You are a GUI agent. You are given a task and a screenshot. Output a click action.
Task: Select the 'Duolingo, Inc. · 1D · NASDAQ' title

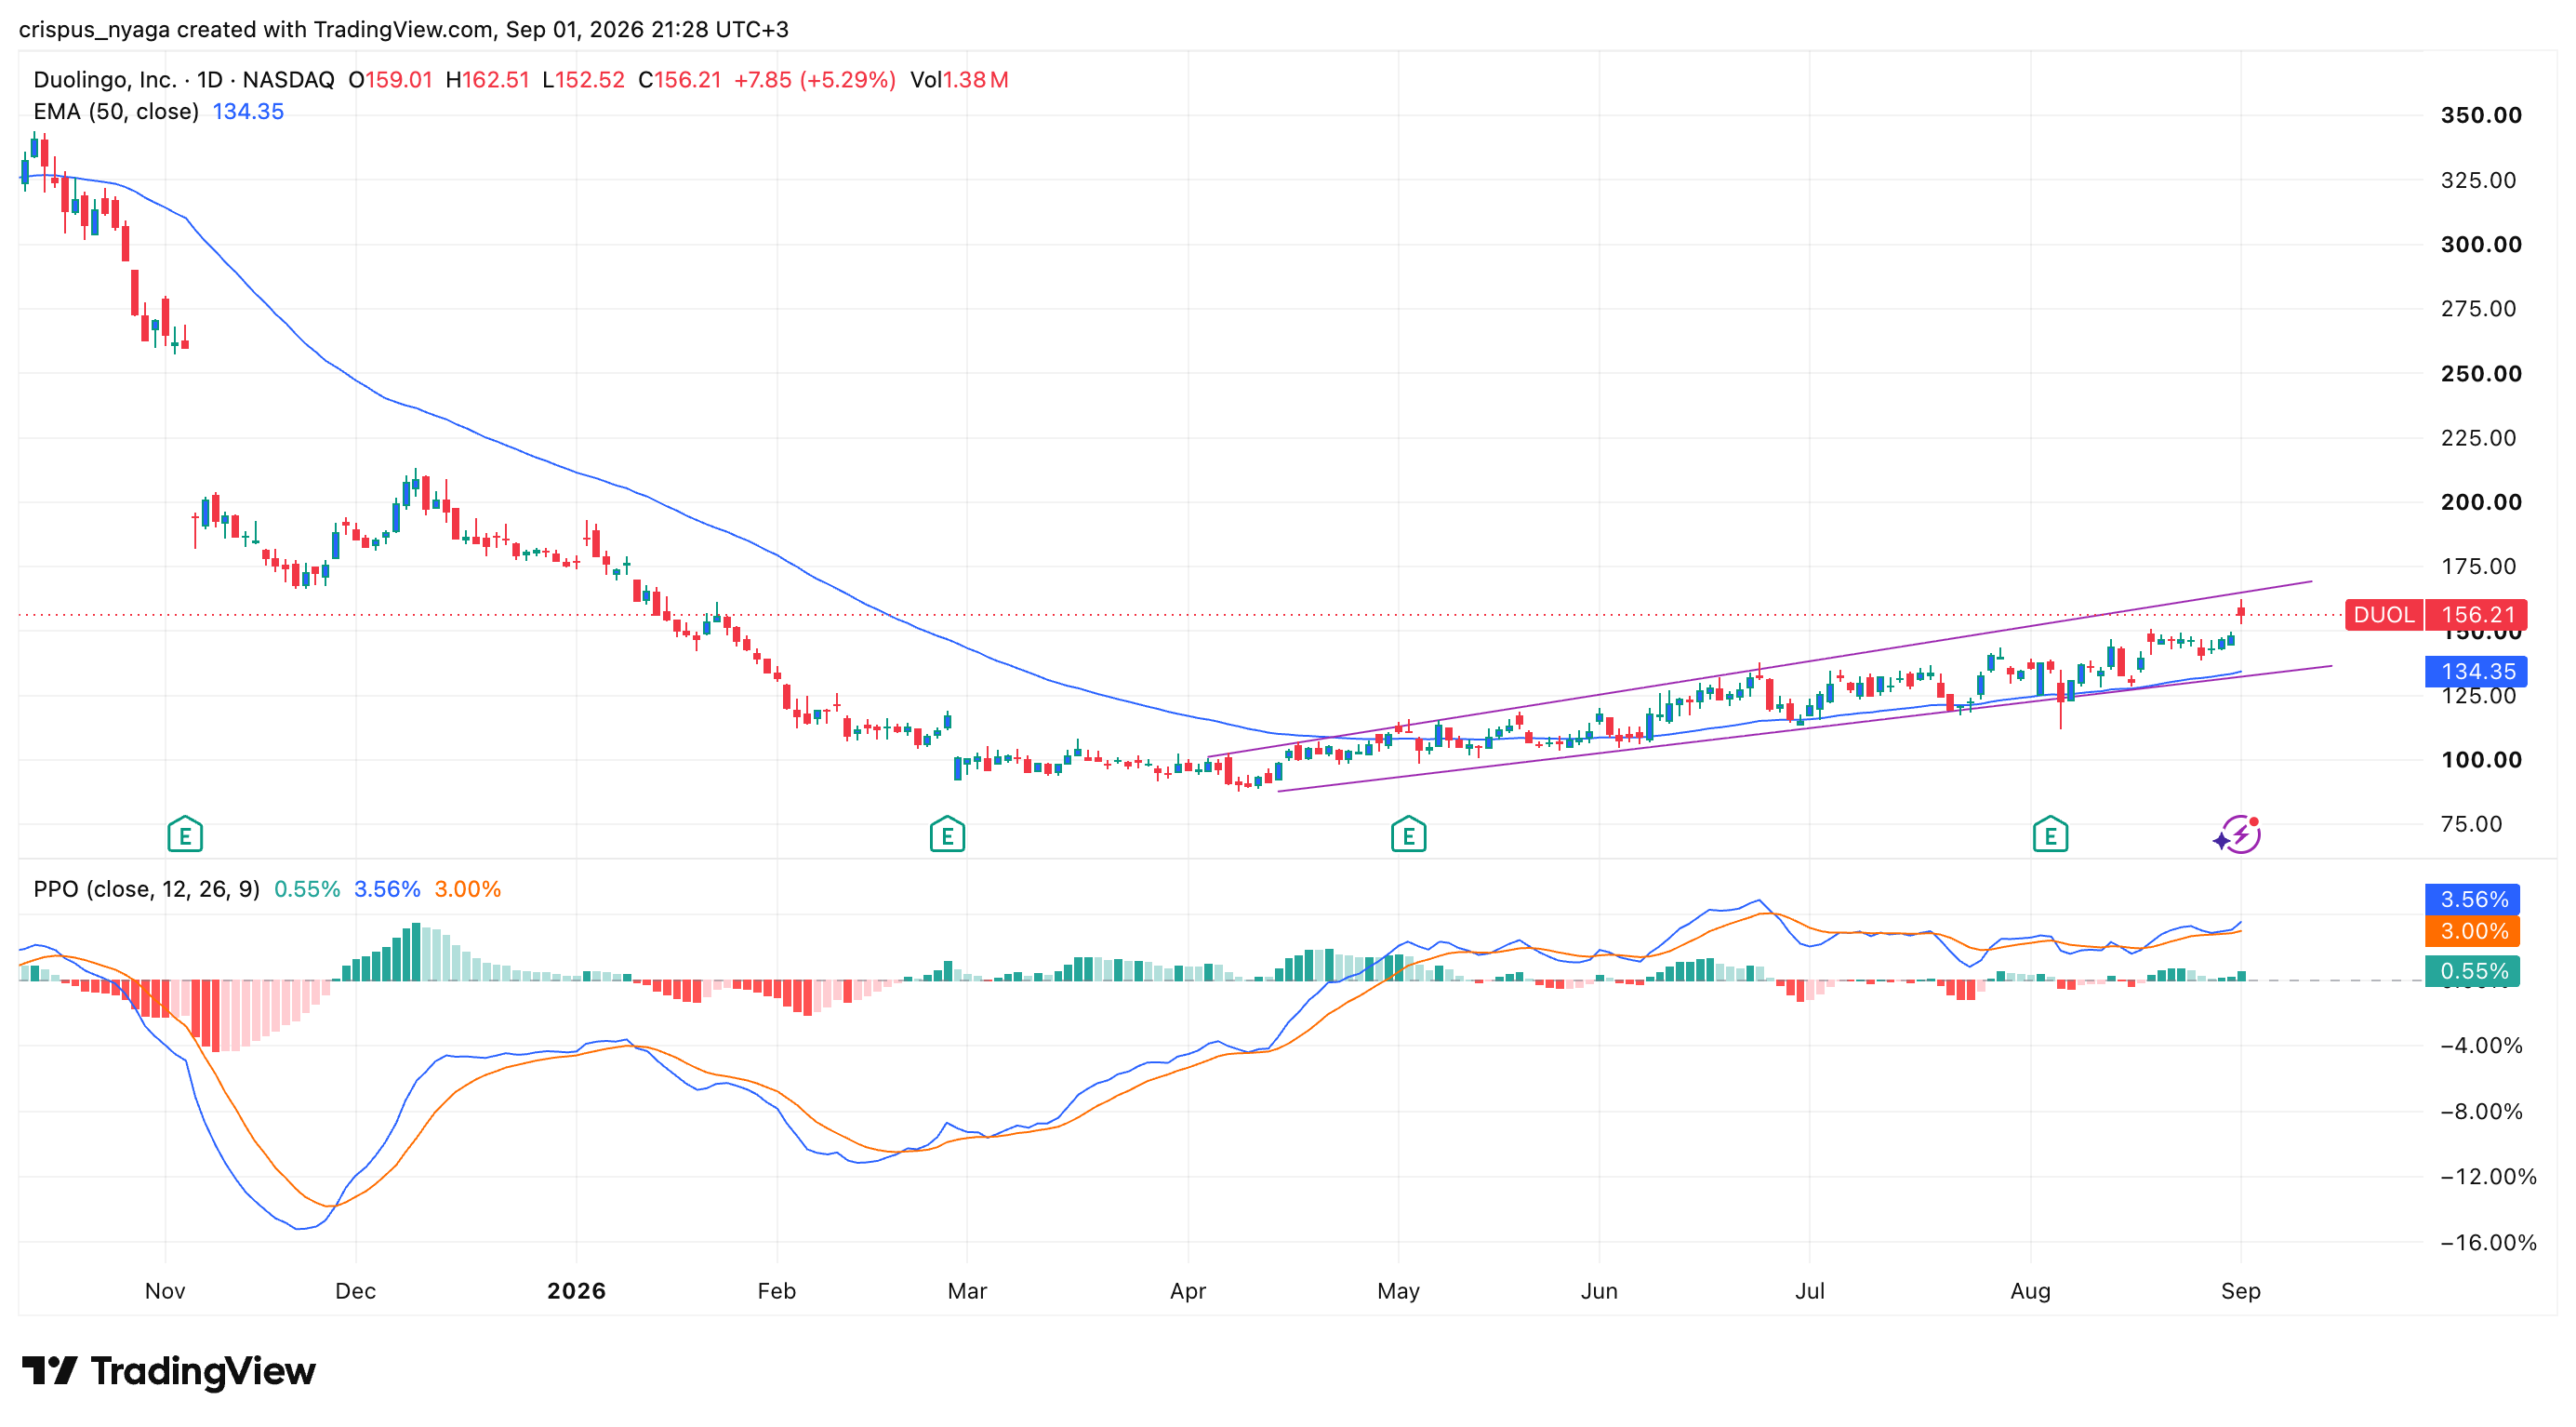[184, 80]
